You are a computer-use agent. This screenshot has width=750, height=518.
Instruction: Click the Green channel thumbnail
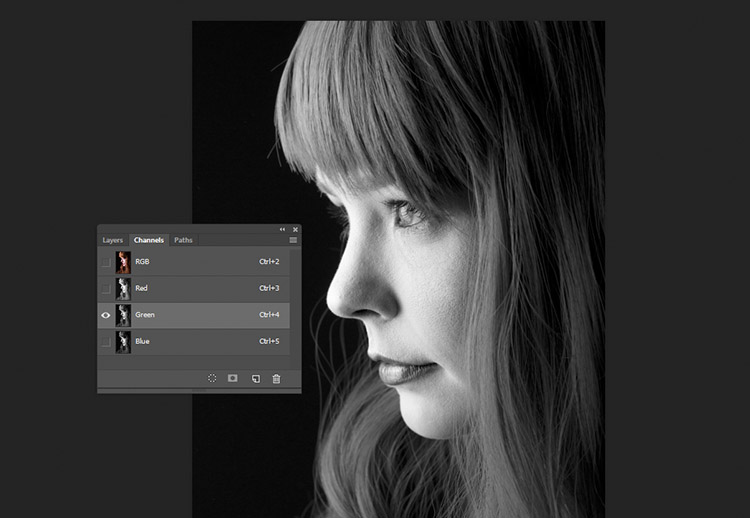point(123,315)
